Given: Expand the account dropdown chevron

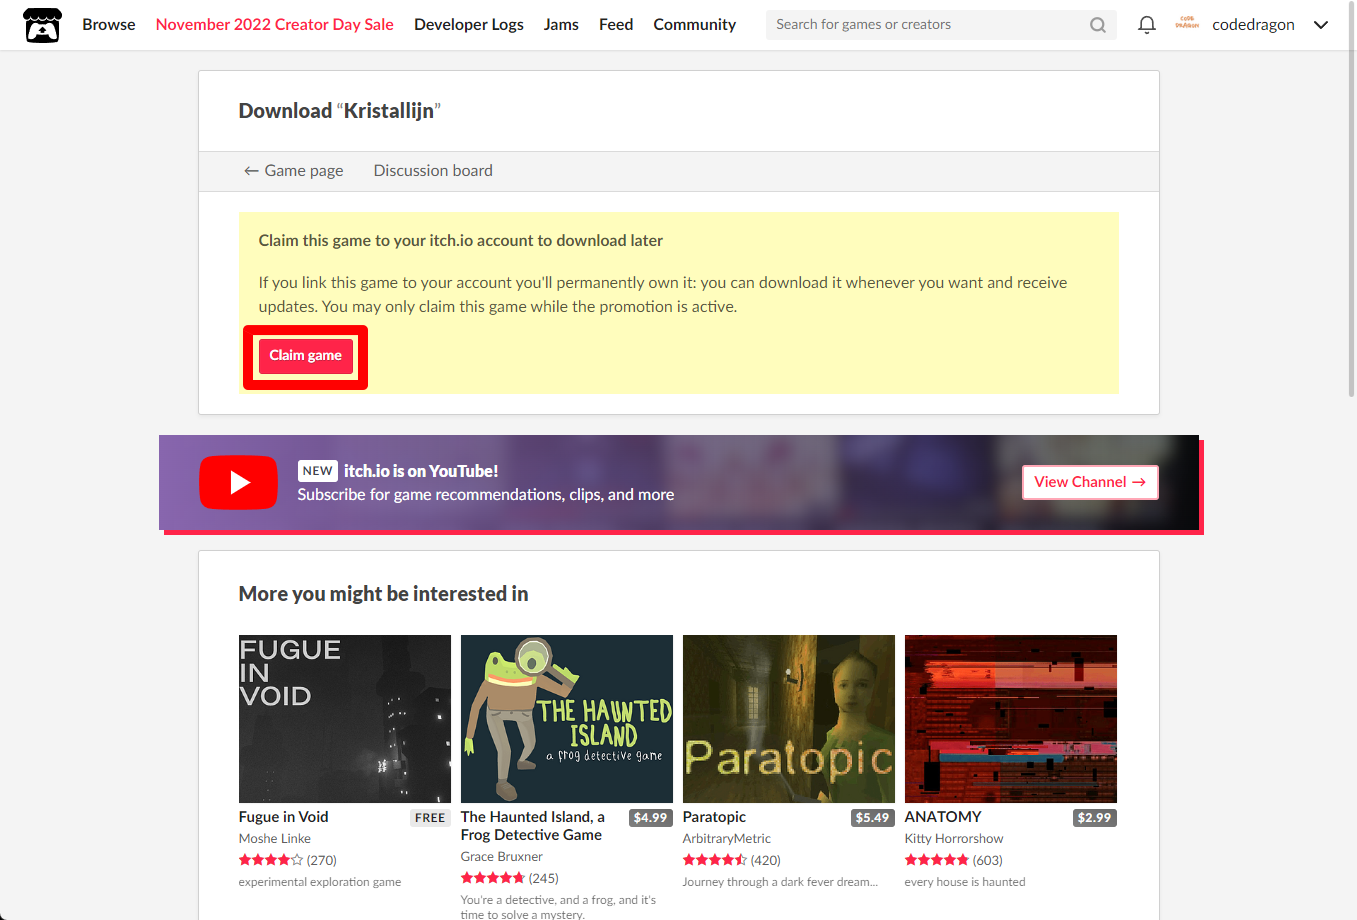Looking at the screenshot, I should (1321, 25).
